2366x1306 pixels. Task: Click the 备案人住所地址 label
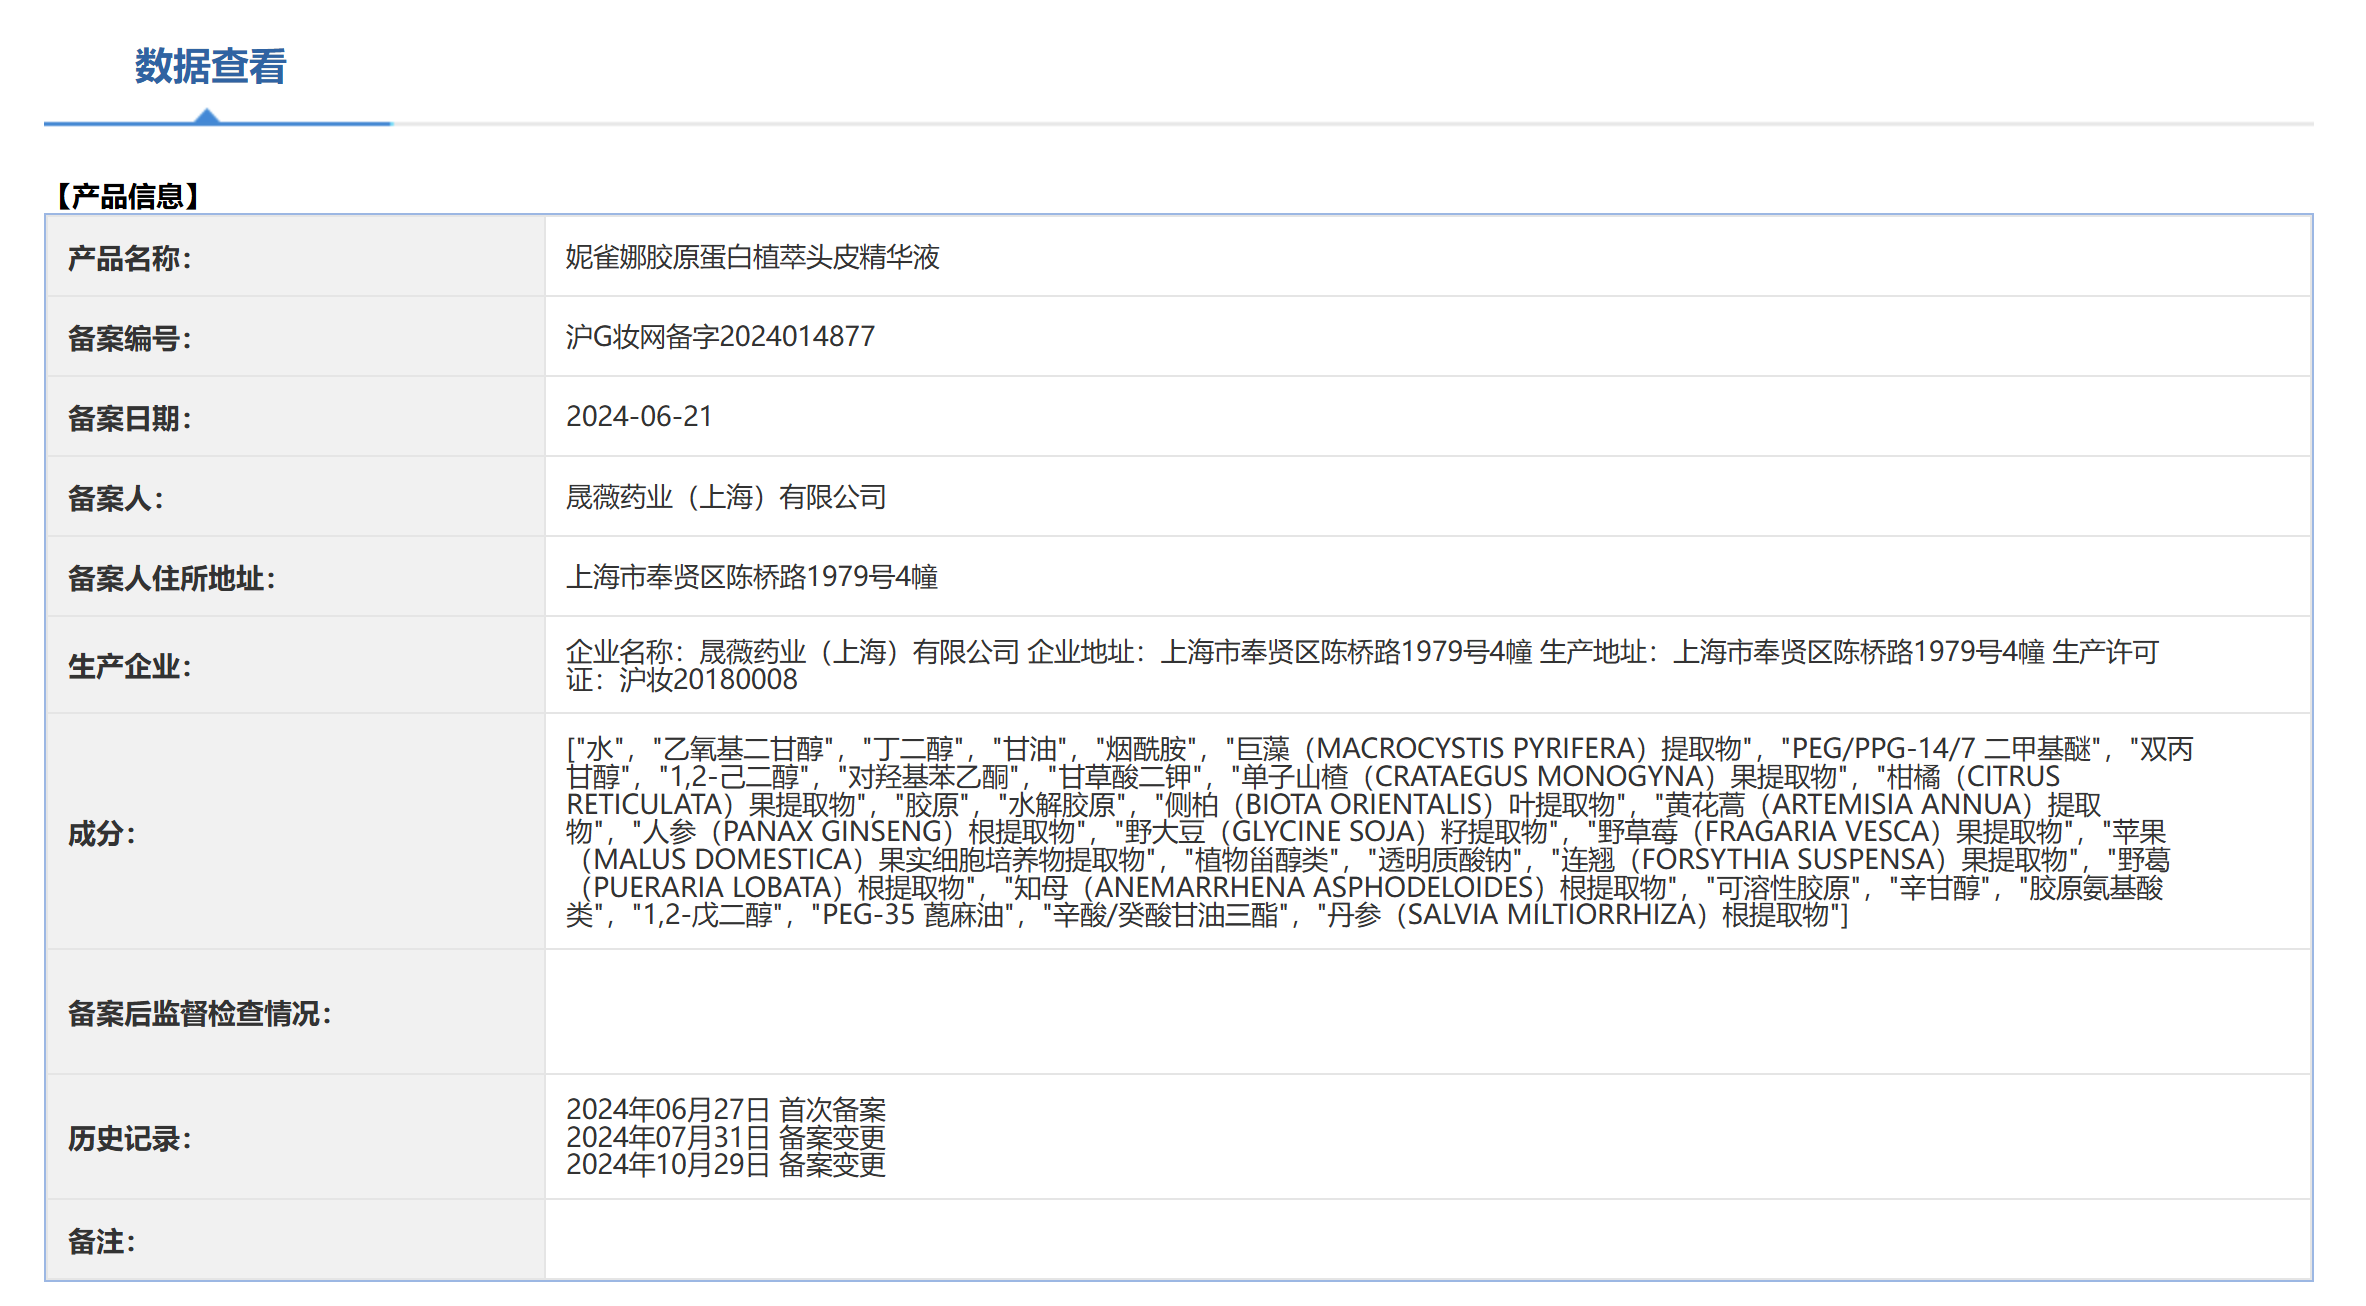tap(171, 579)
